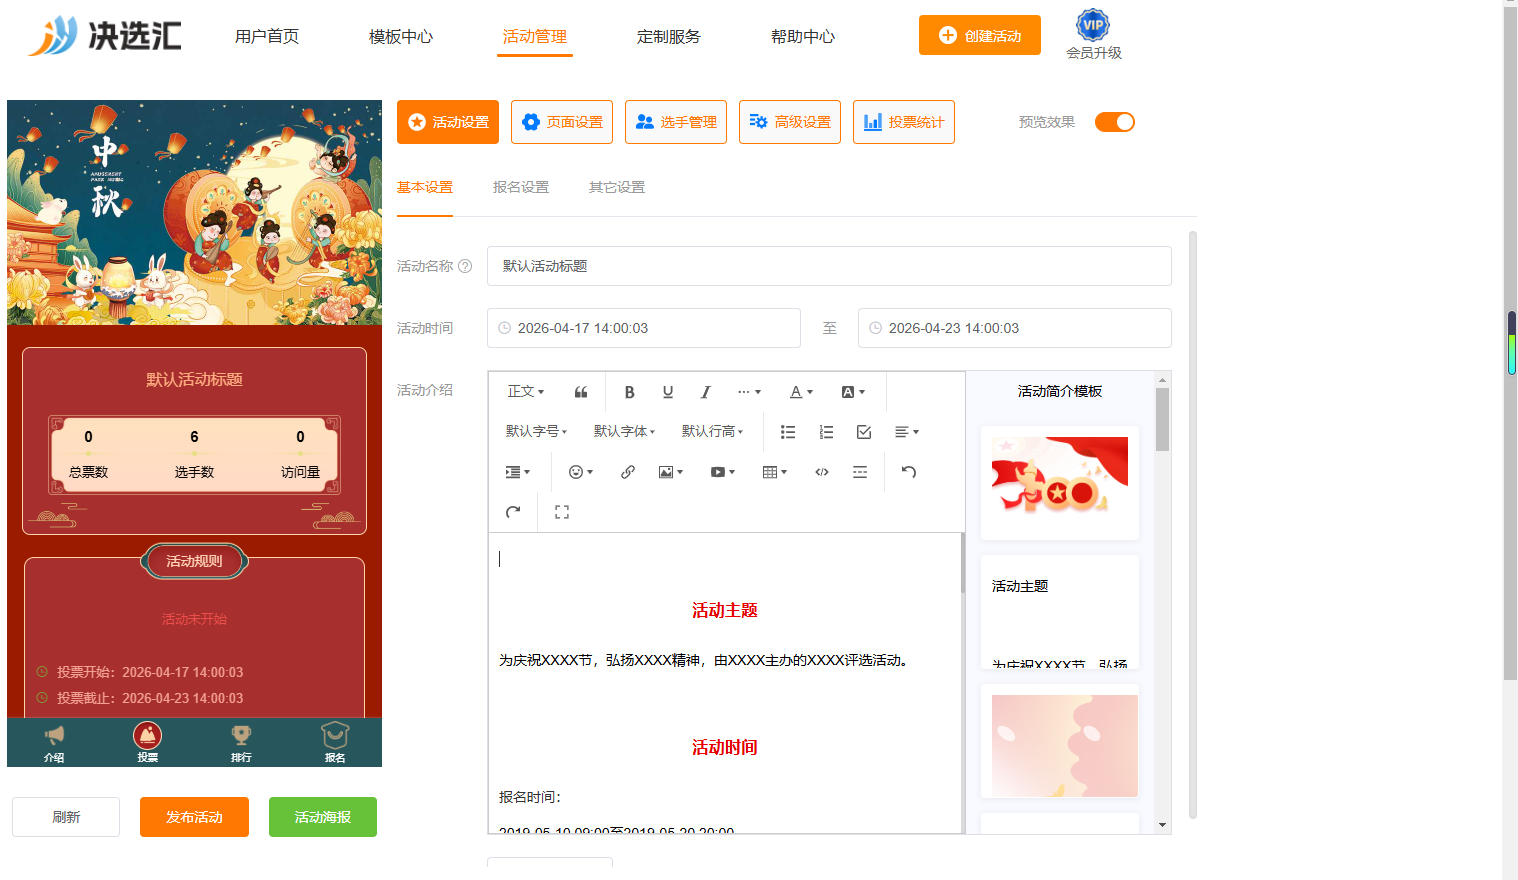Switch to the 基本设置 tab

coord(425,187)
